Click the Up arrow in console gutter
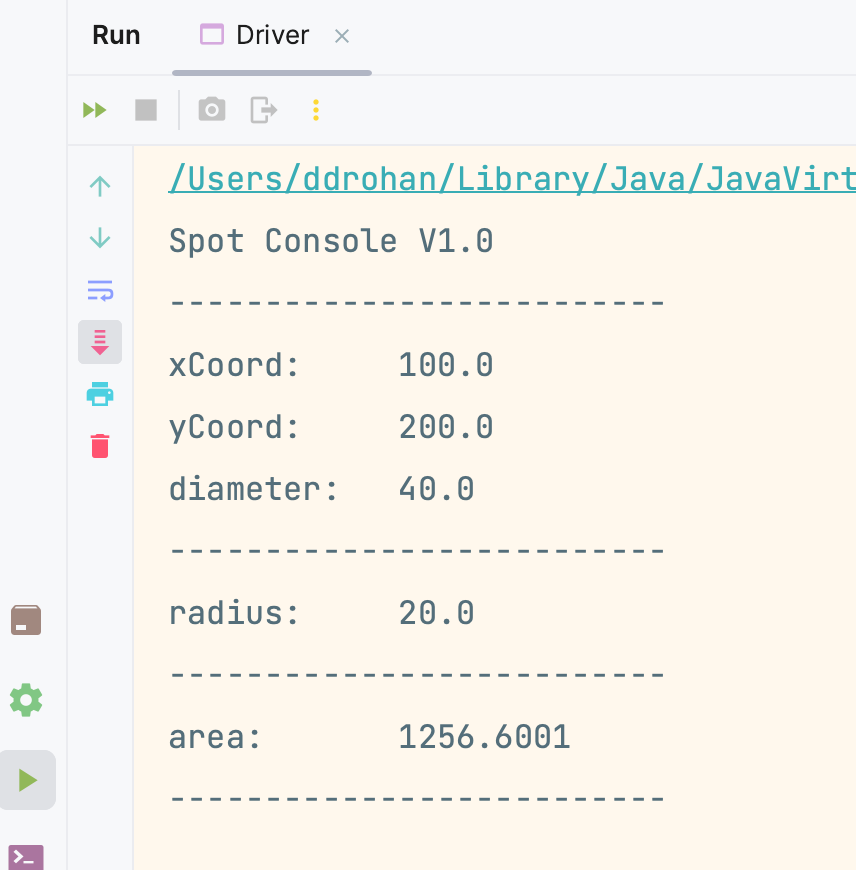Screen dimensions: 856x870 click(x=100, y=186)
